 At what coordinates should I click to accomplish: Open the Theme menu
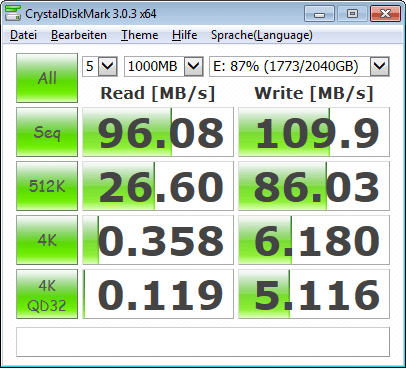139,35
